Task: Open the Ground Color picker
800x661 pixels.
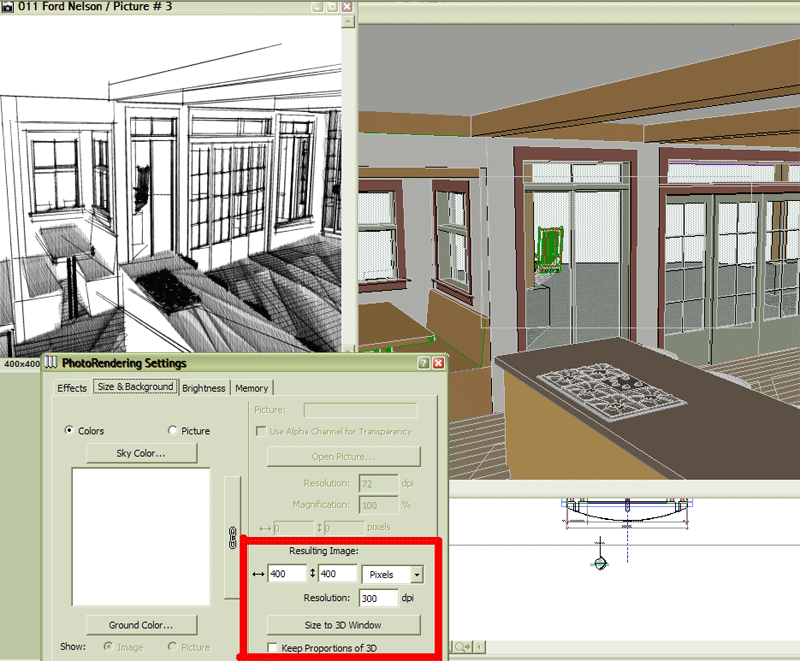Action: click(x=141, y=625)
